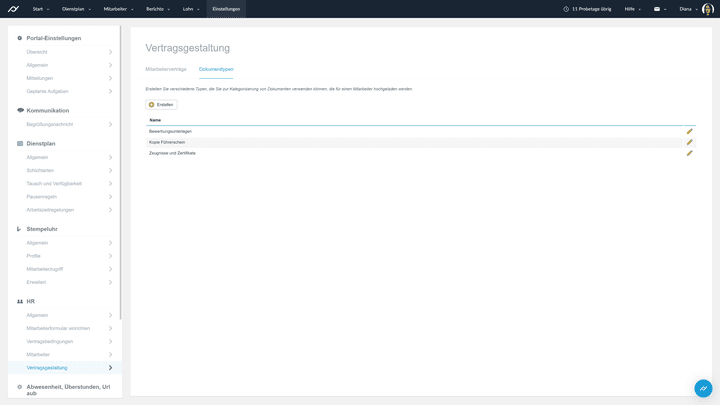
Task: Open the Hilfe dropdown
Action: pos(632,9)
